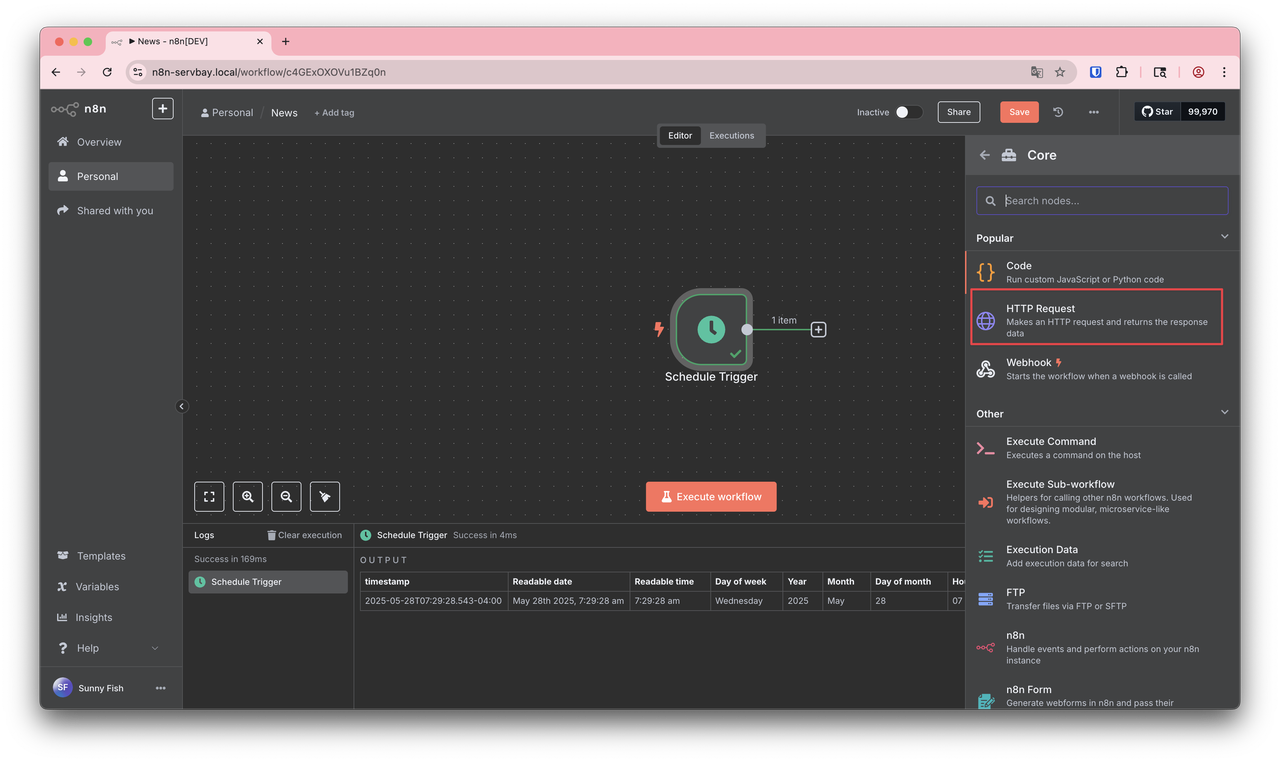The image size is (1280, 762).
Task: Add the n8n node
Action: 1102,648
